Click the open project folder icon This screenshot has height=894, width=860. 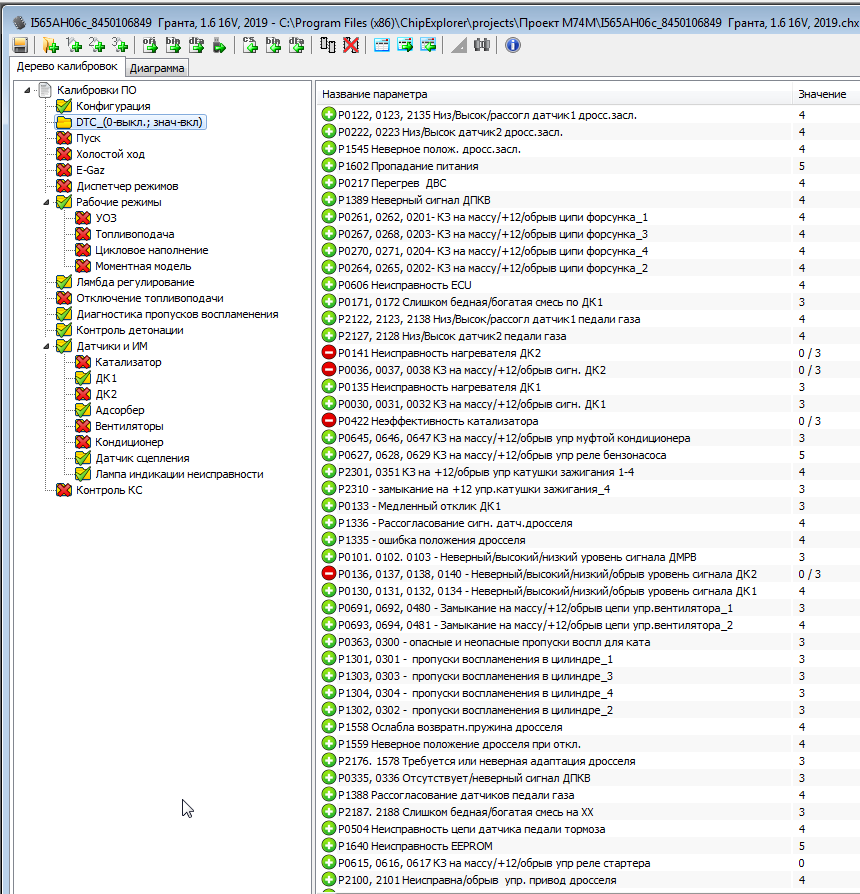50,45
